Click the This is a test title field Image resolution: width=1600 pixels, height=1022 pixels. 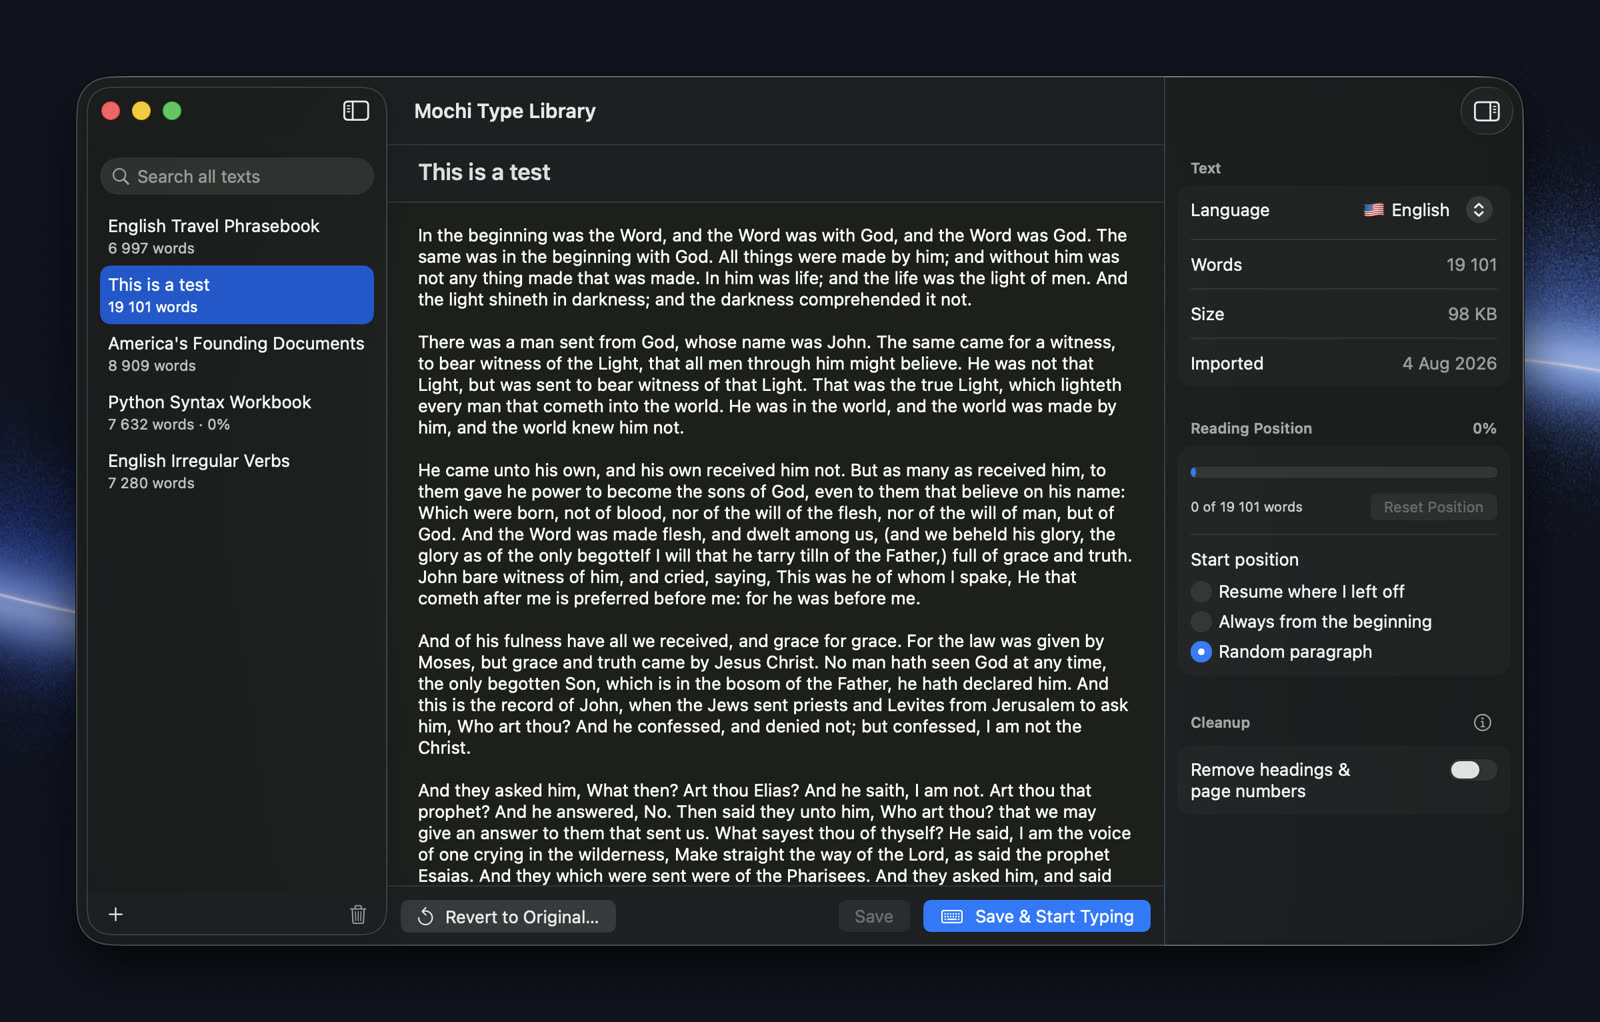(x=484, y=172)
